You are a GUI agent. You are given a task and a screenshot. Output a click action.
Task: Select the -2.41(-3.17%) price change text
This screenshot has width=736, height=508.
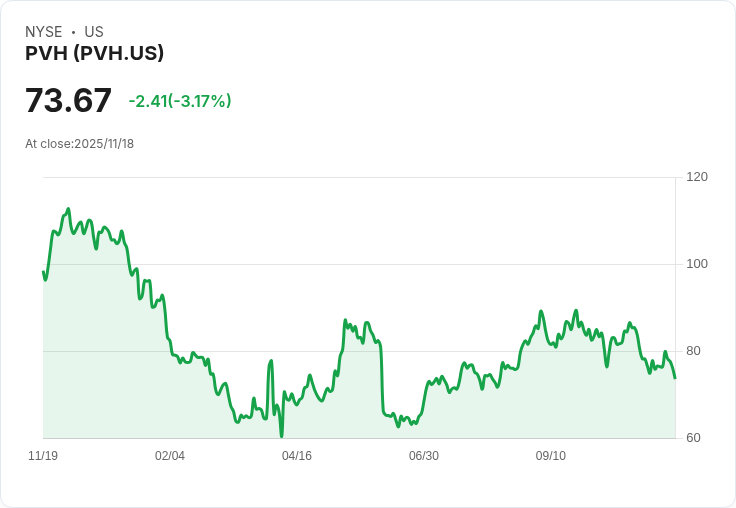[180, 101]
